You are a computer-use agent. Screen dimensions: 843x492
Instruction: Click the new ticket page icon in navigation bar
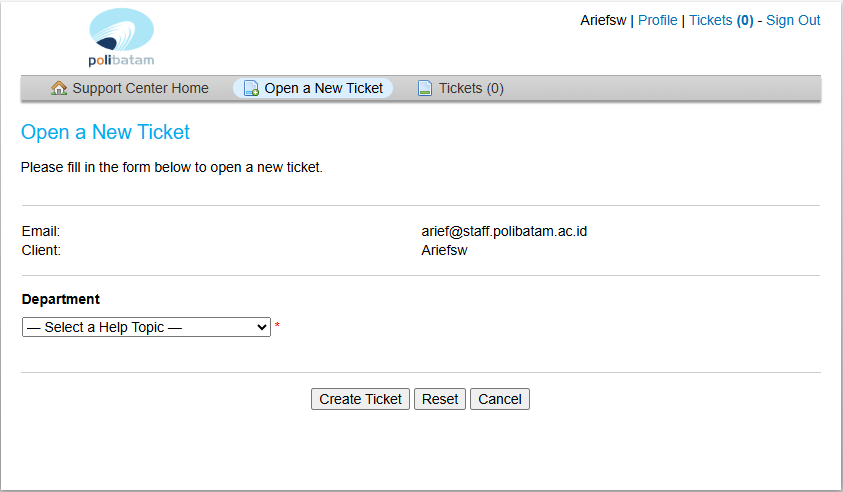251,88
